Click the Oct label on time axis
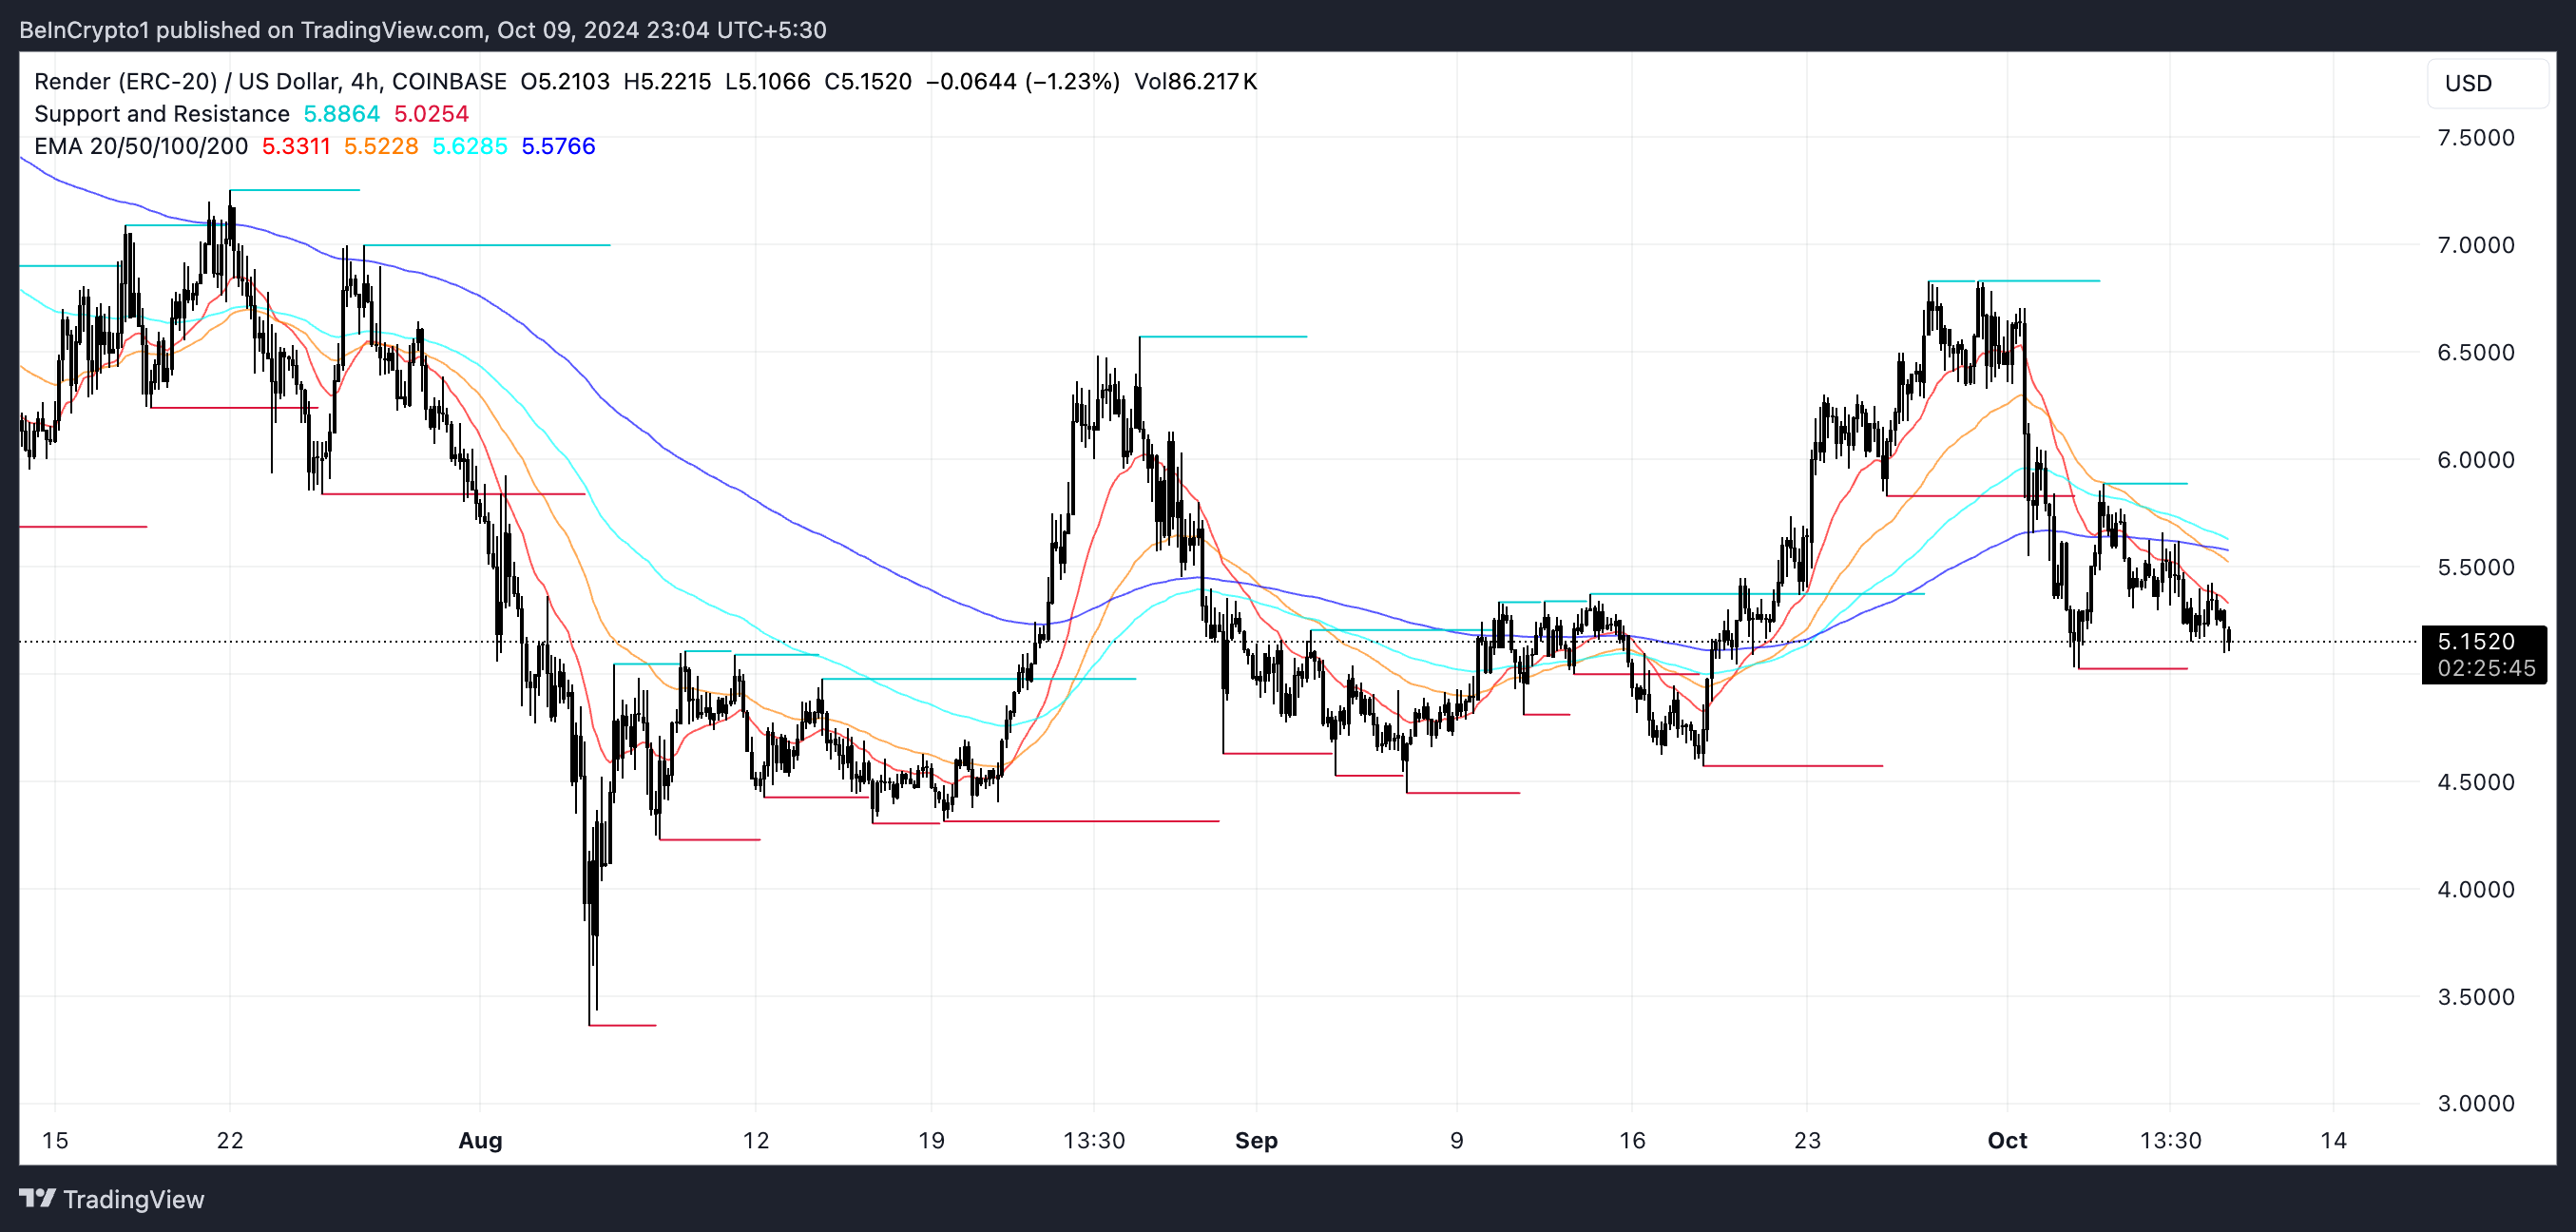Image resolution: width=2576 pixels, height=1232 pixels. tap(2006, 1140)
